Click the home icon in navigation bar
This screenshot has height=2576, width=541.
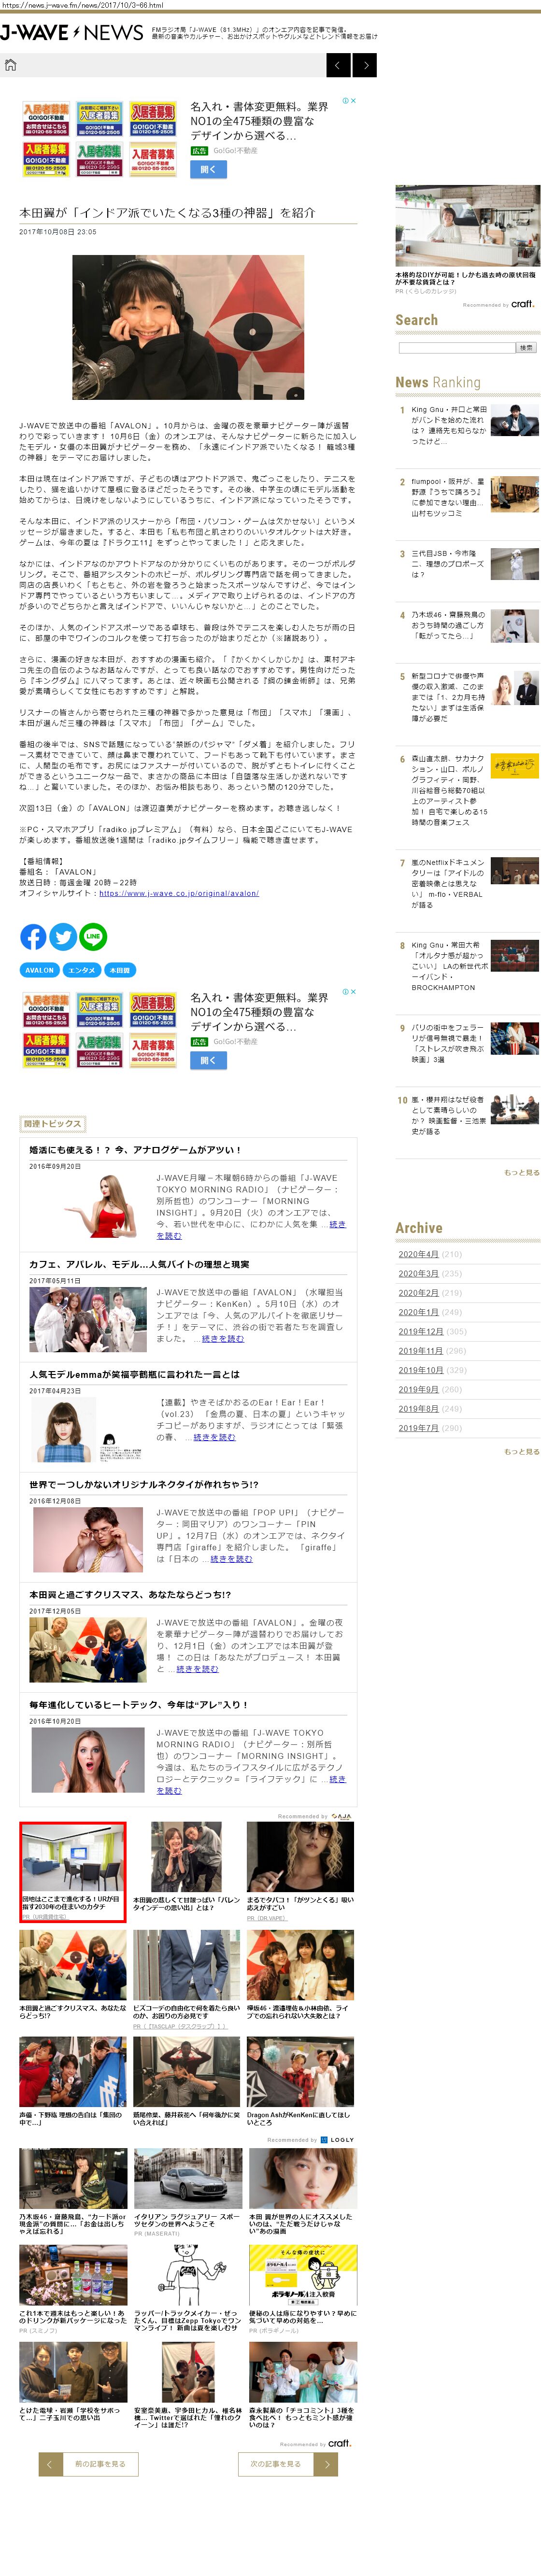pyautogui.click(x=11, y=65)
